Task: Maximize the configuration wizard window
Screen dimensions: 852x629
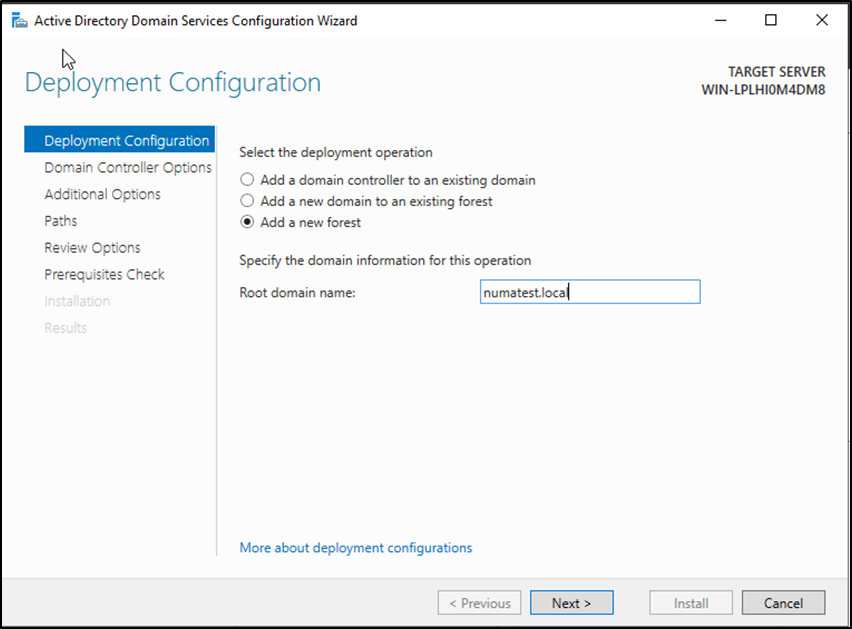Action: (770, 20)
